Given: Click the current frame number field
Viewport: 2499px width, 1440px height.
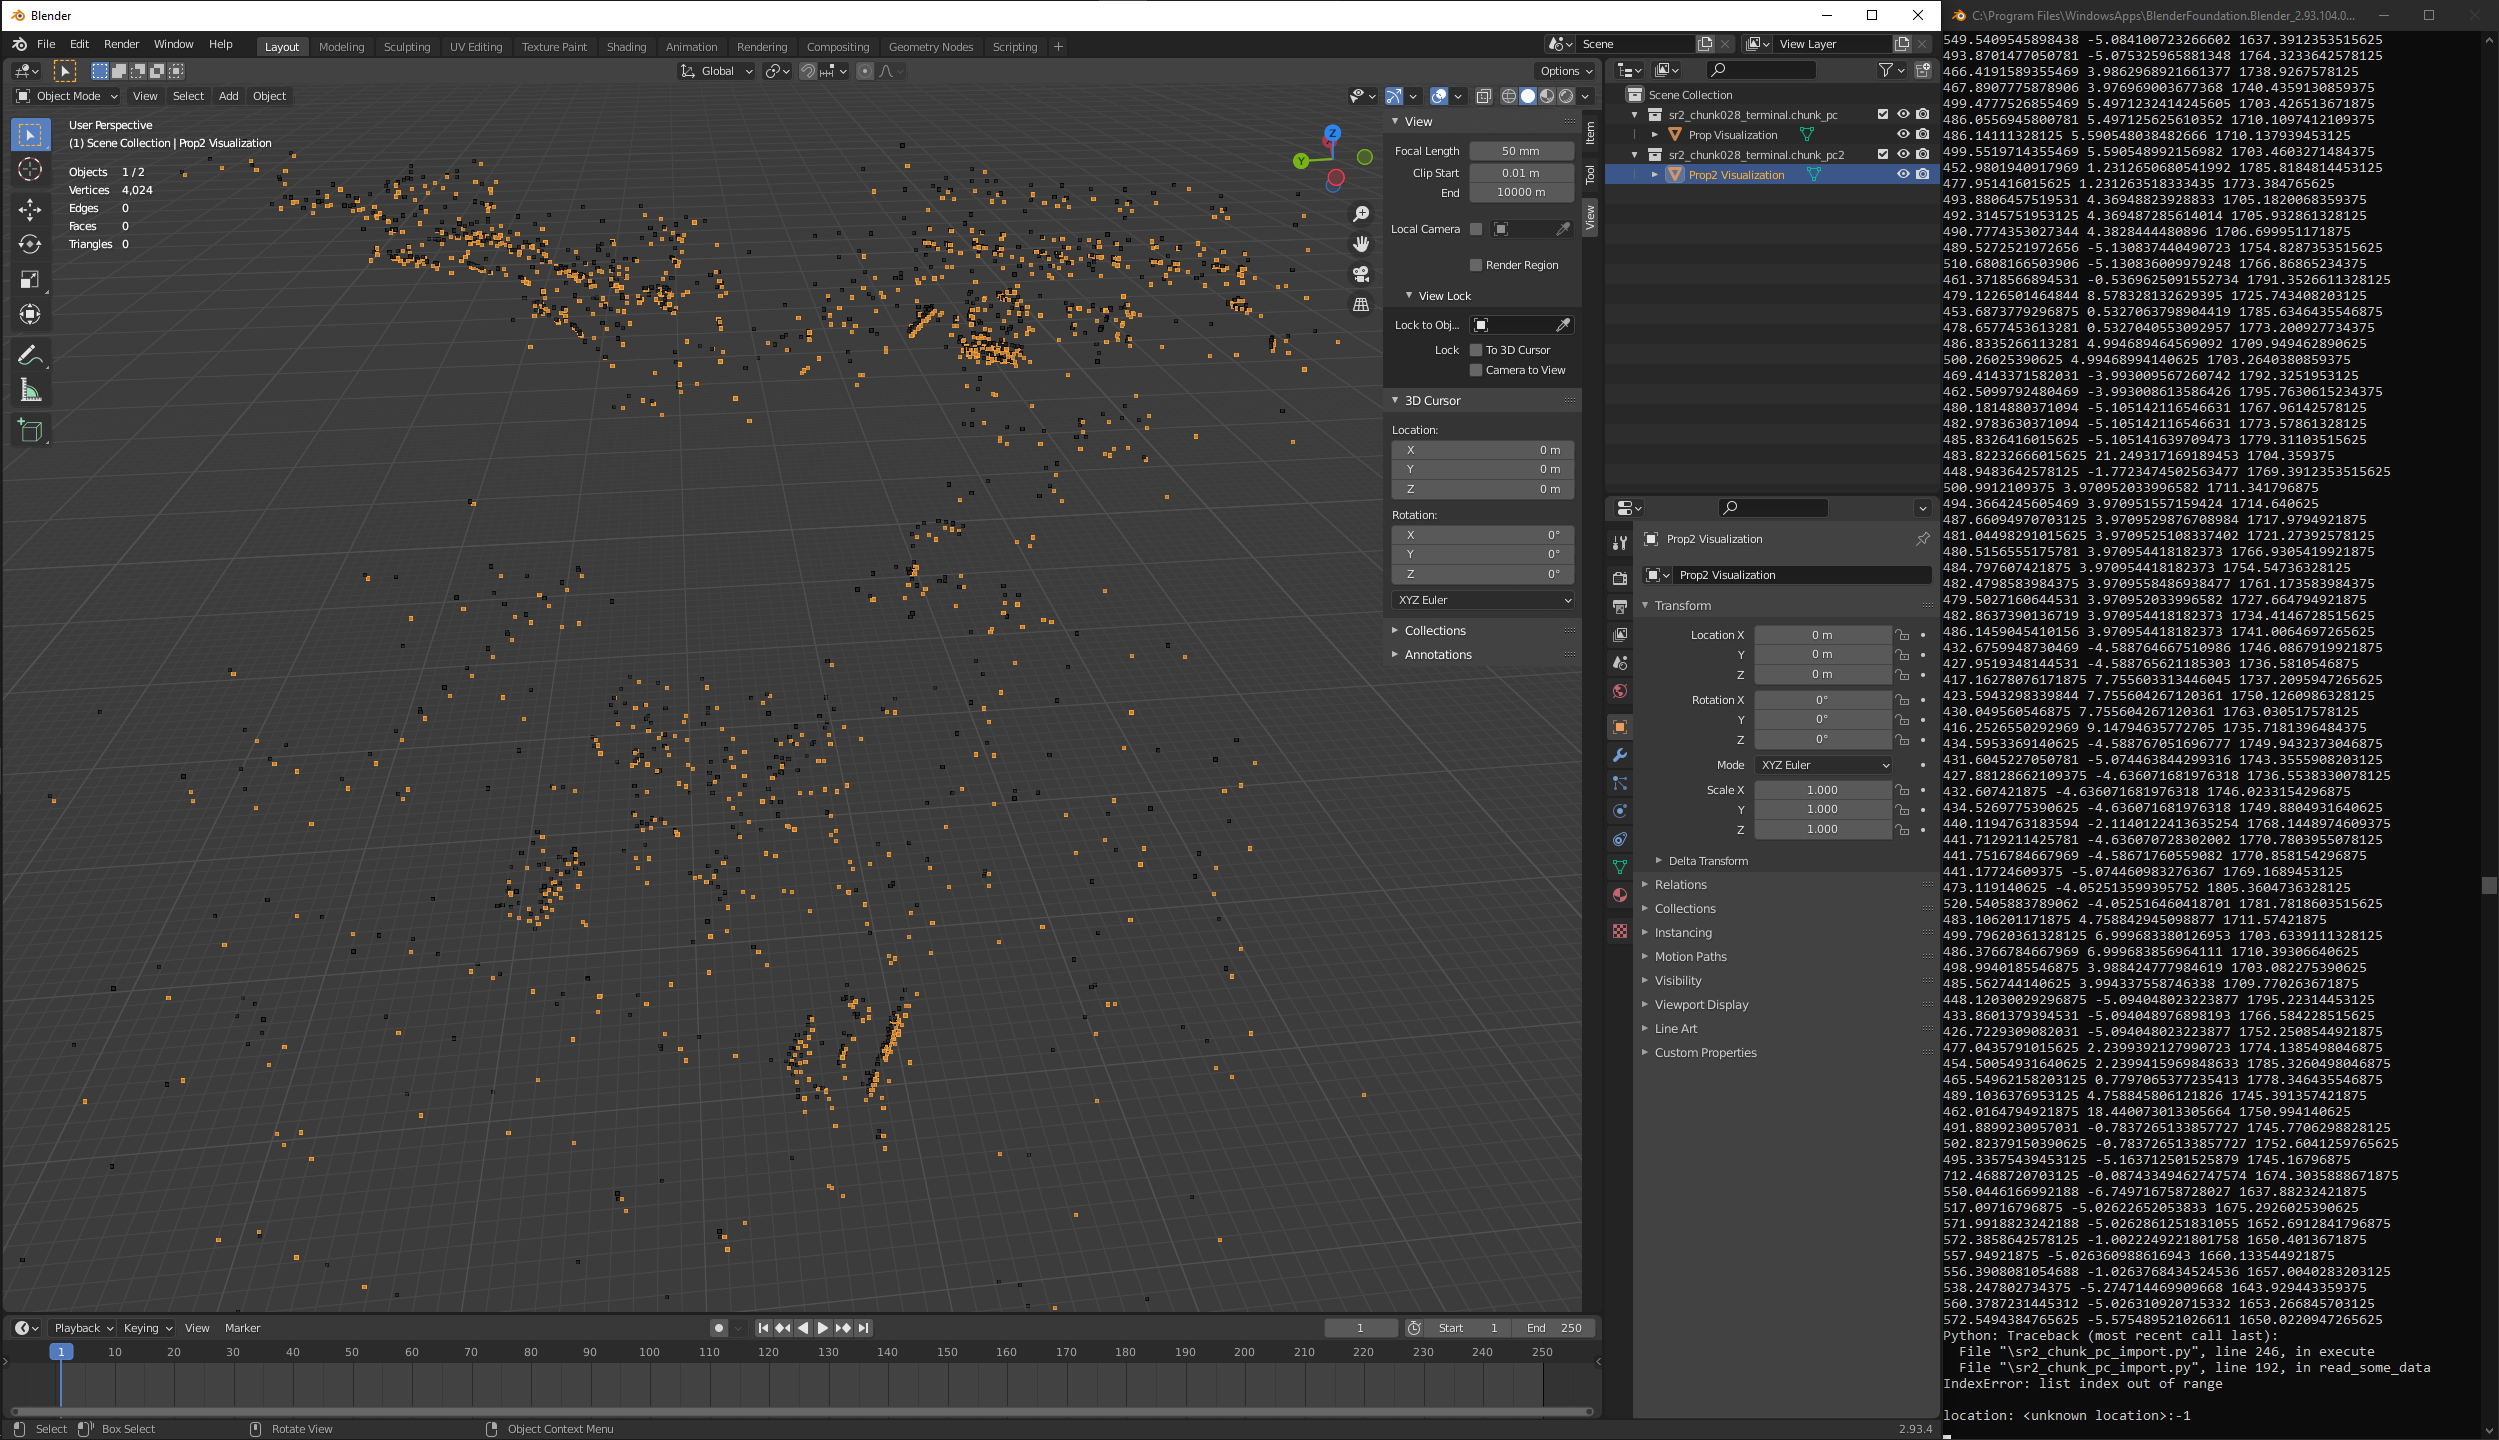Looking at the screenshot, I should 1360,1328.
